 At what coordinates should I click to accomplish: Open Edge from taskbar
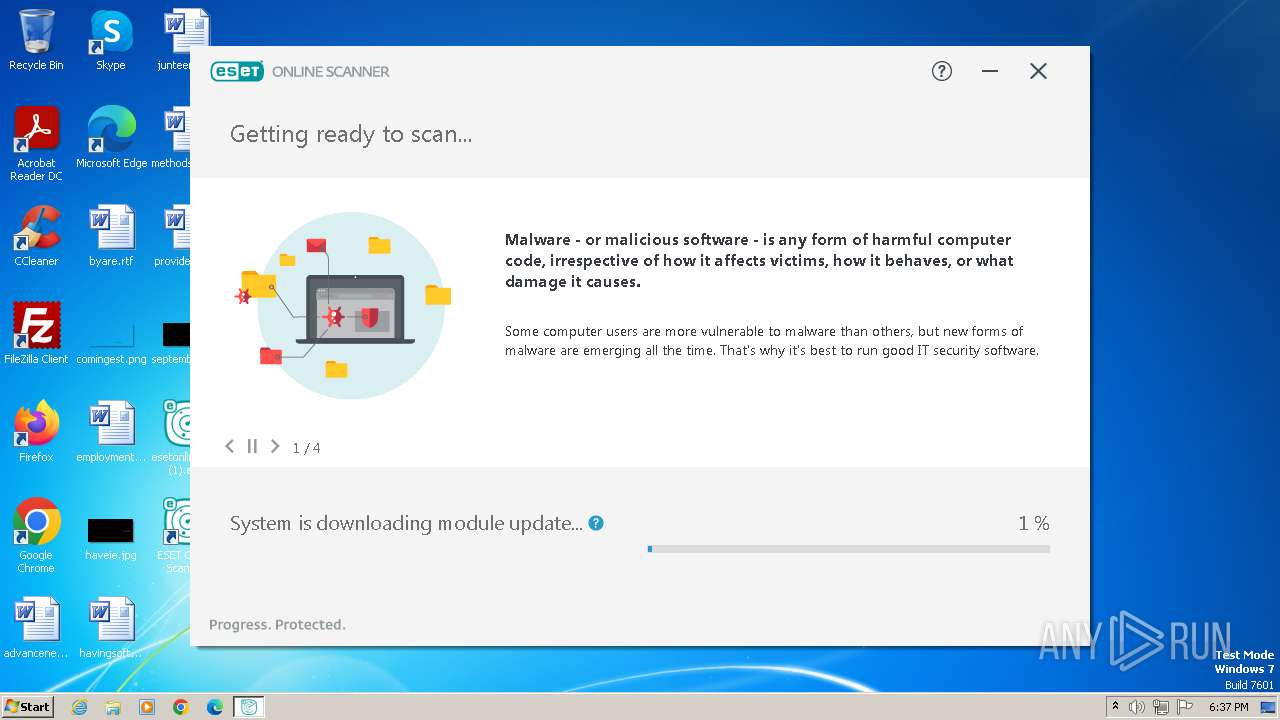click(x=215, y=707)
